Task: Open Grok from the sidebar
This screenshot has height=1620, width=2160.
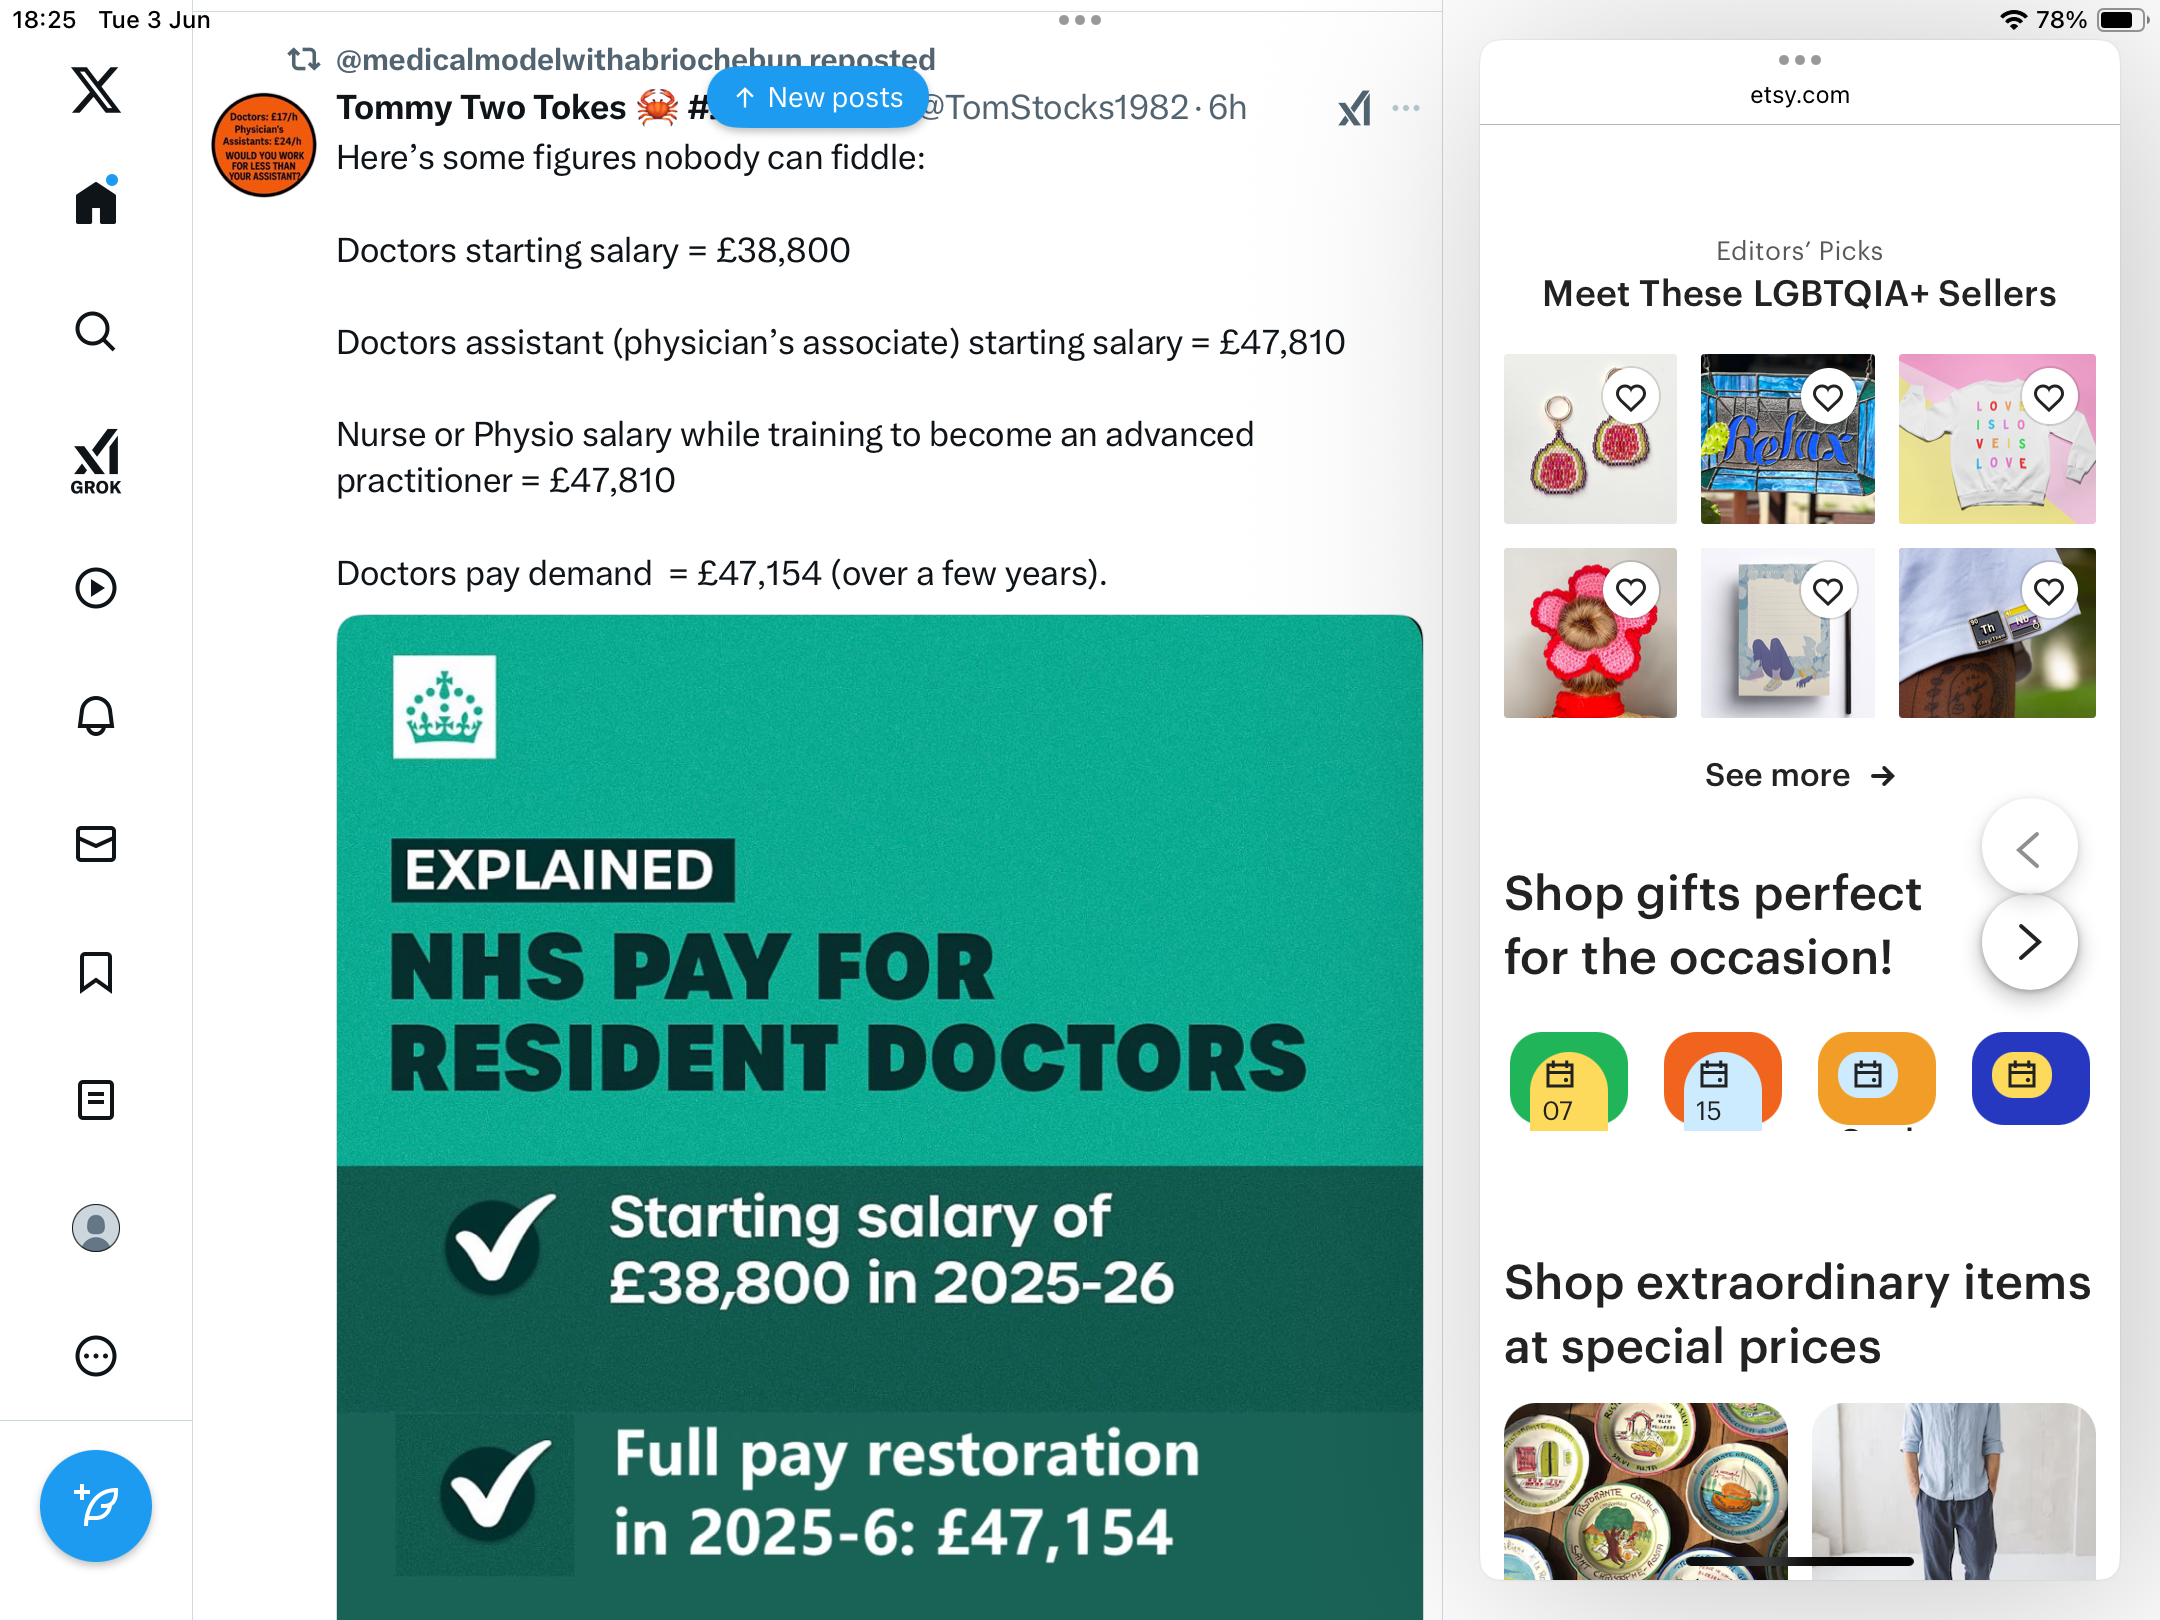Action: 96,461
